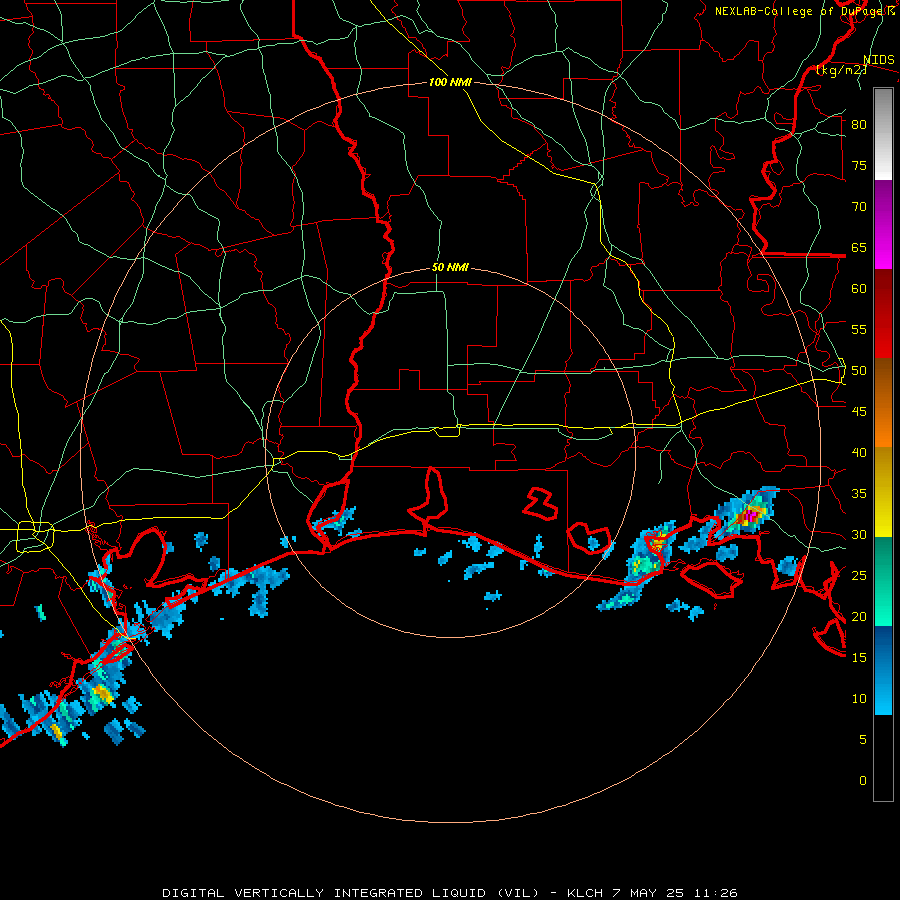Click the scale value 15
The height and width of the screenshot is (900, 900).
point(859,658)
